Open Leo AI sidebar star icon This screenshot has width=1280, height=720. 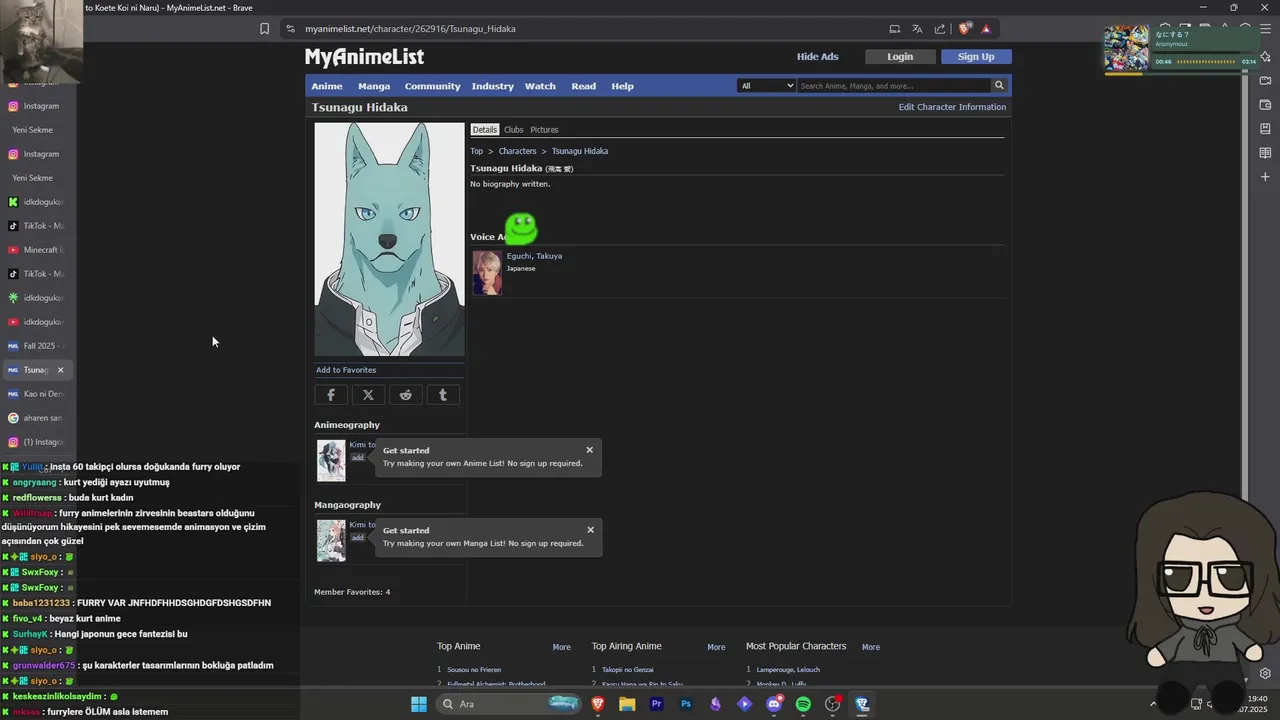click(x=1265, y=57)
